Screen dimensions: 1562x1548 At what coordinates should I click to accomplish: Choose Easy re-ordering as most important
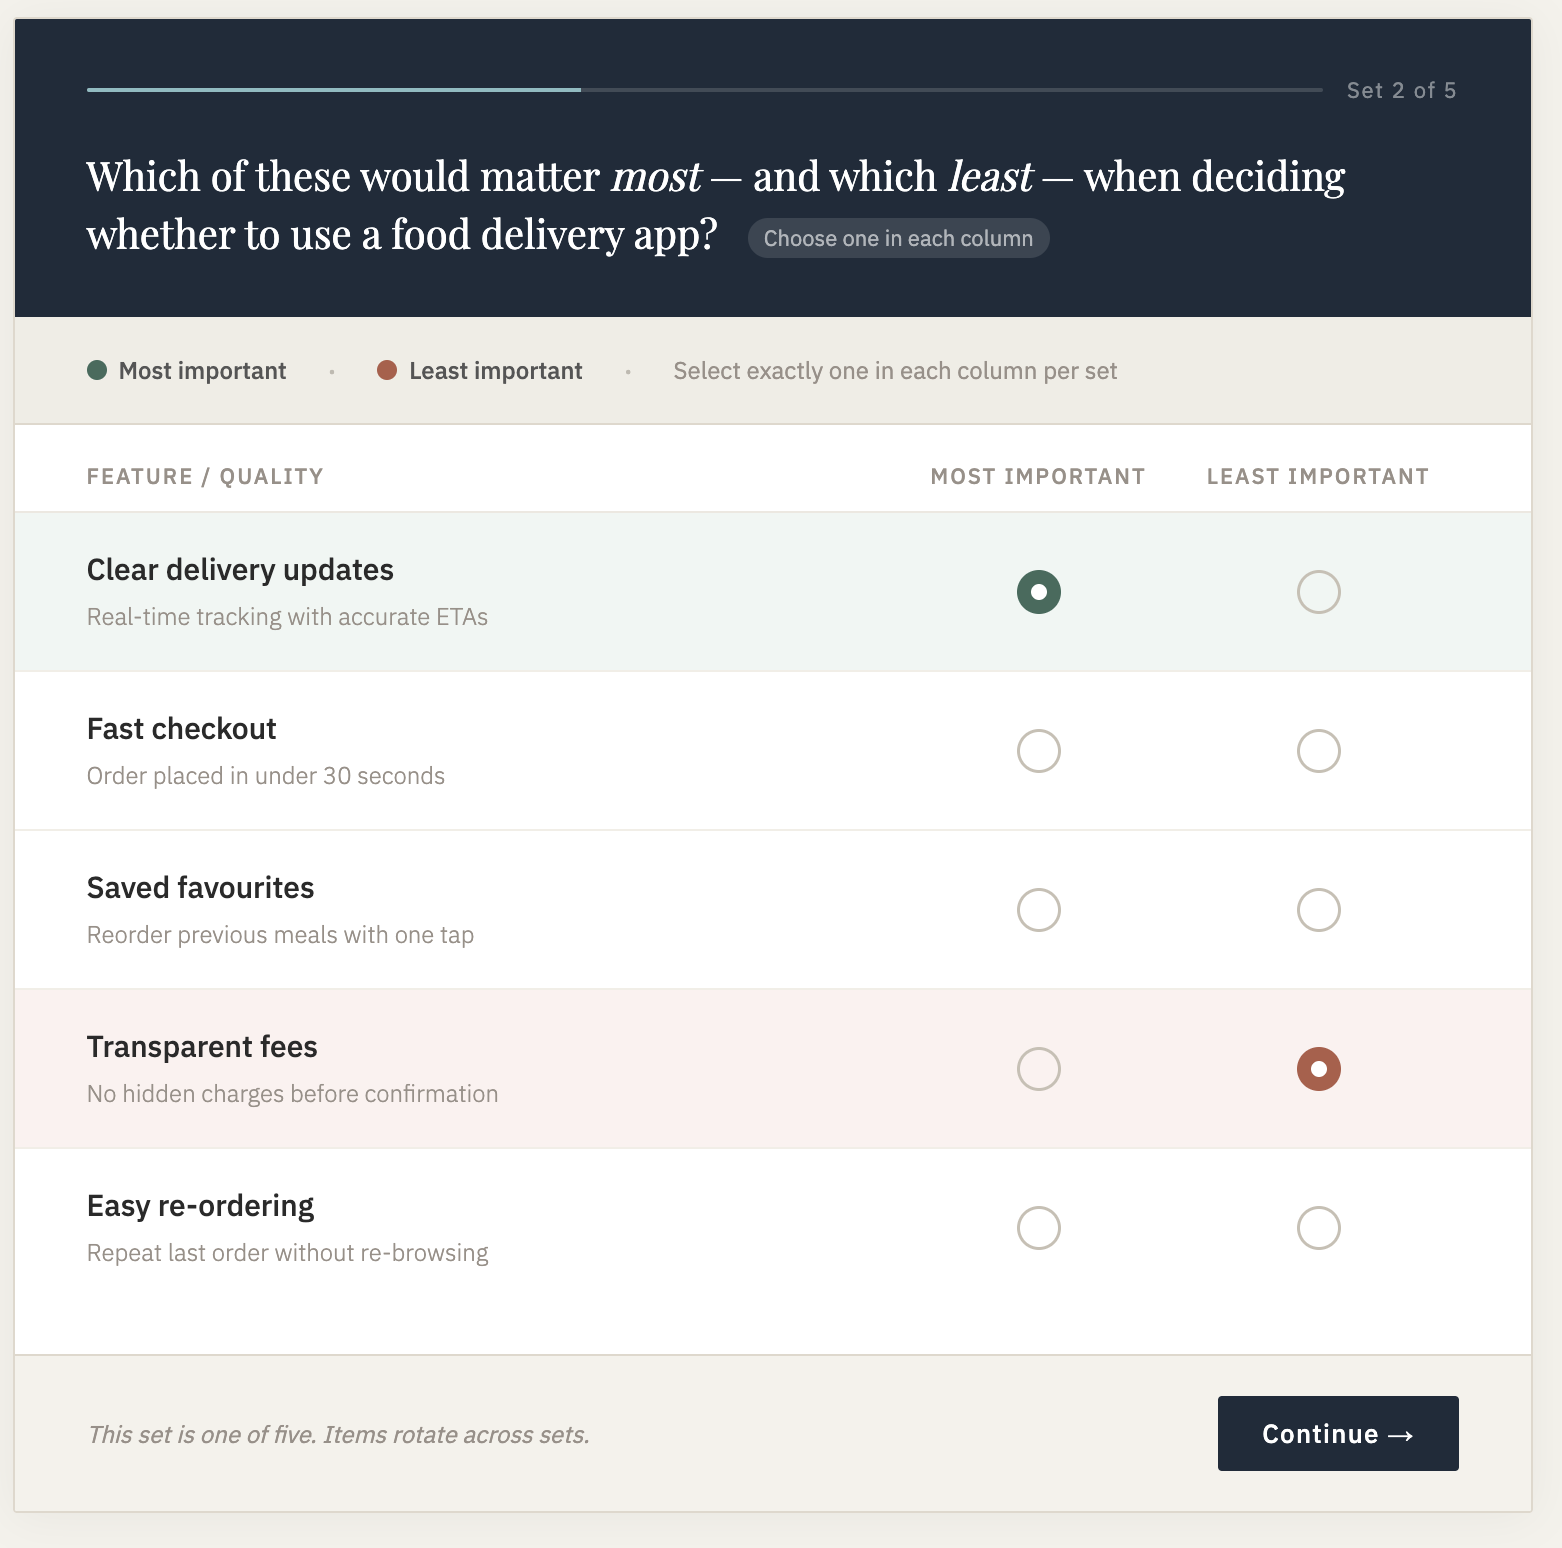(x=1038, y=1228)
